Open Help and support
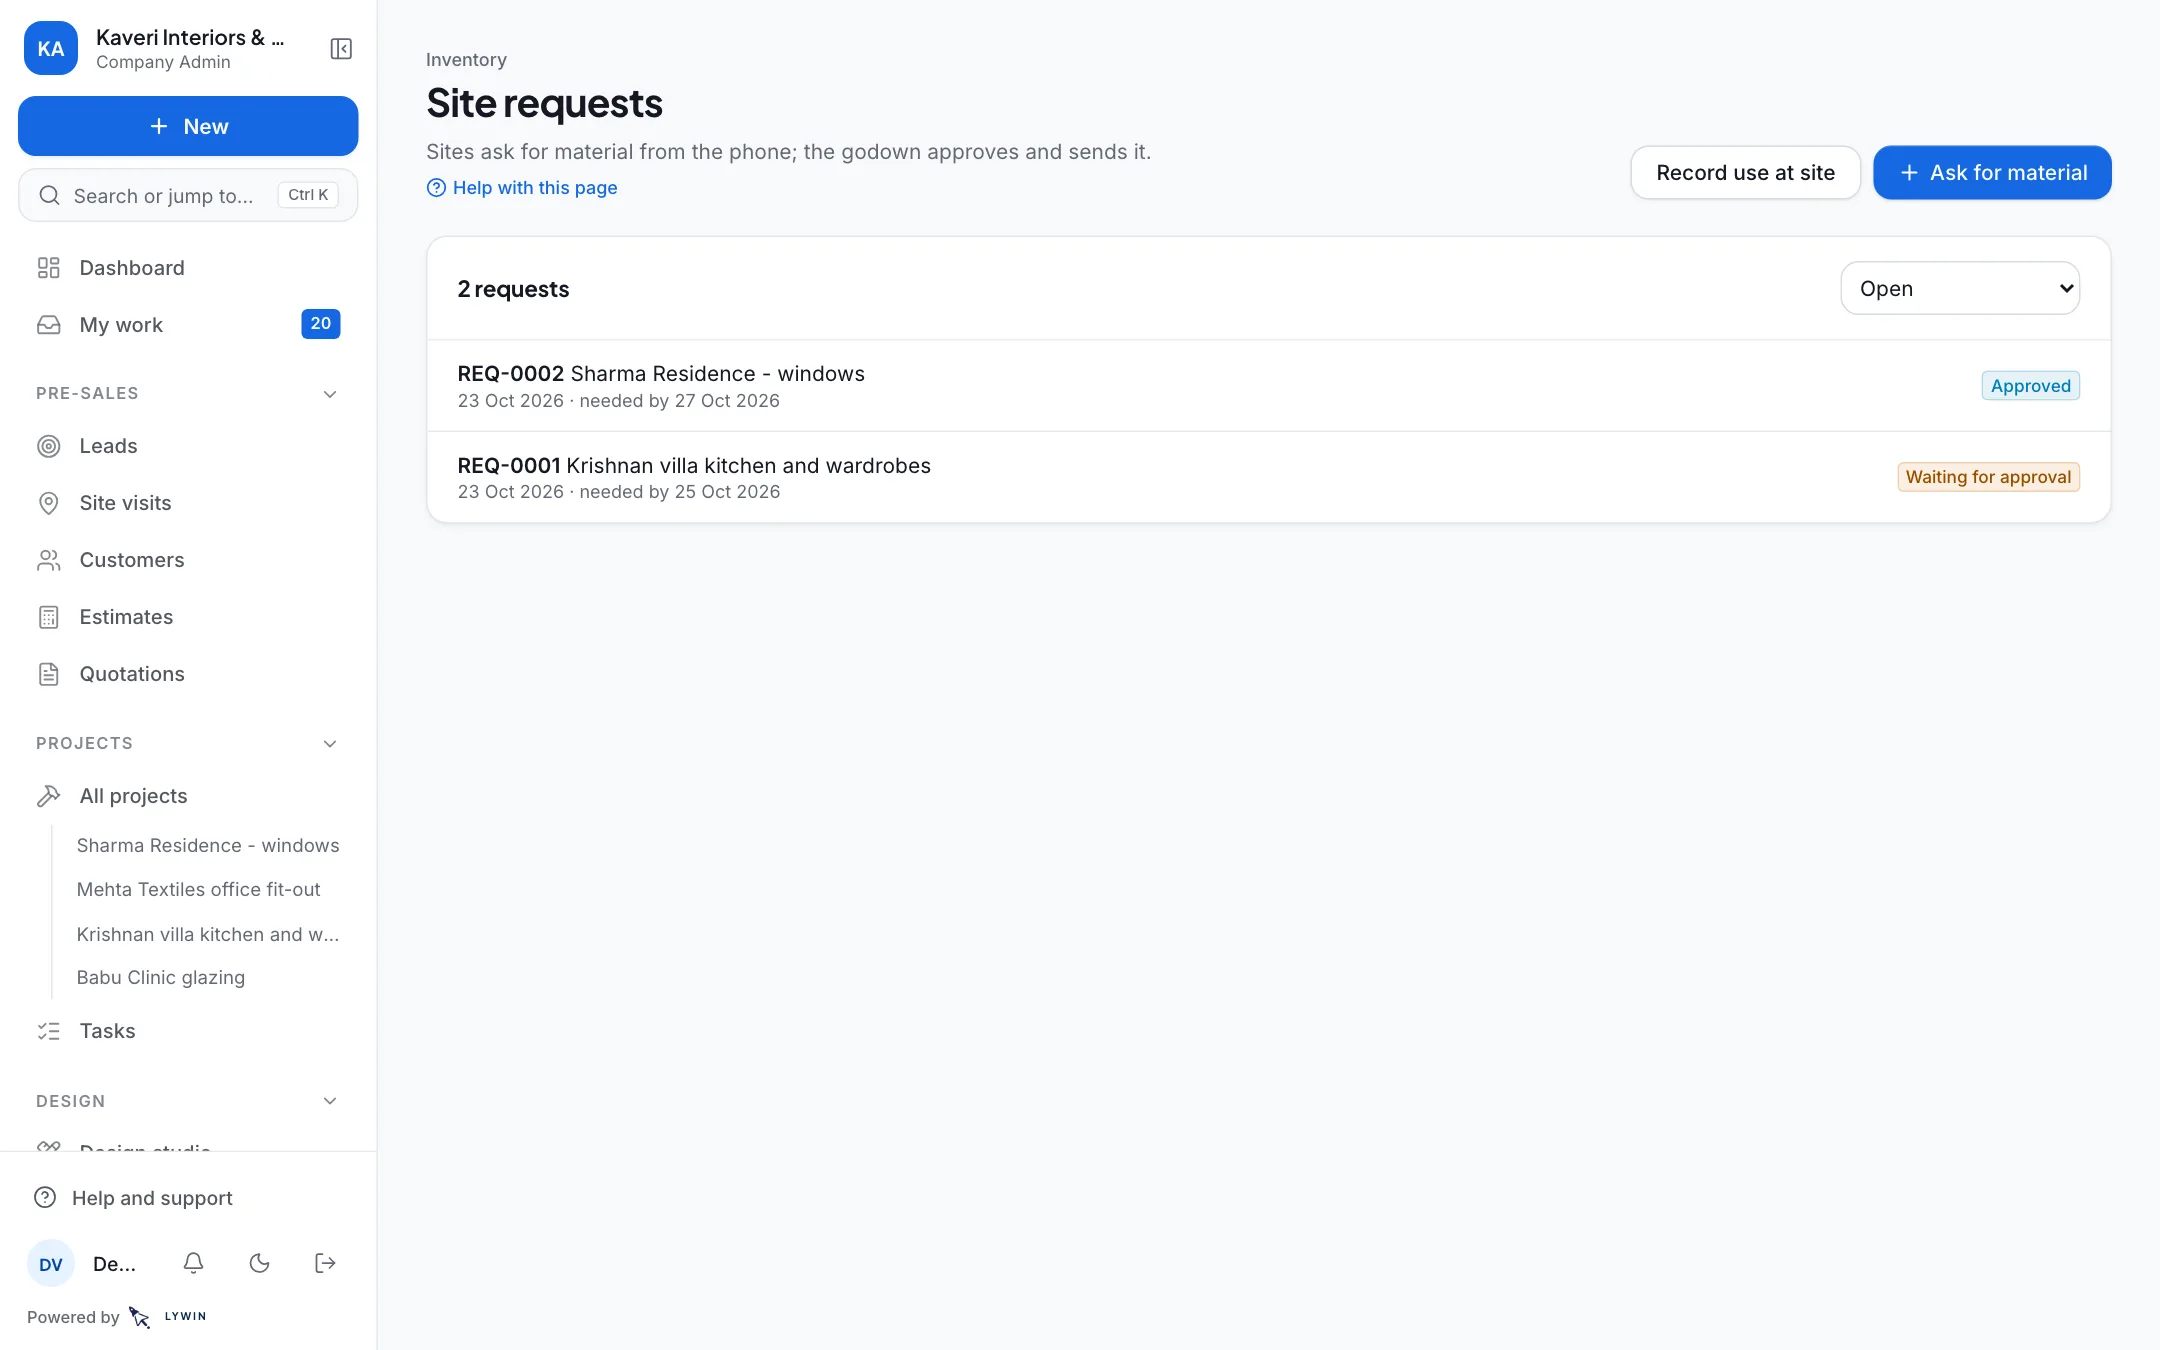The image size is (2160, 1350). (x=188, y=1198)
